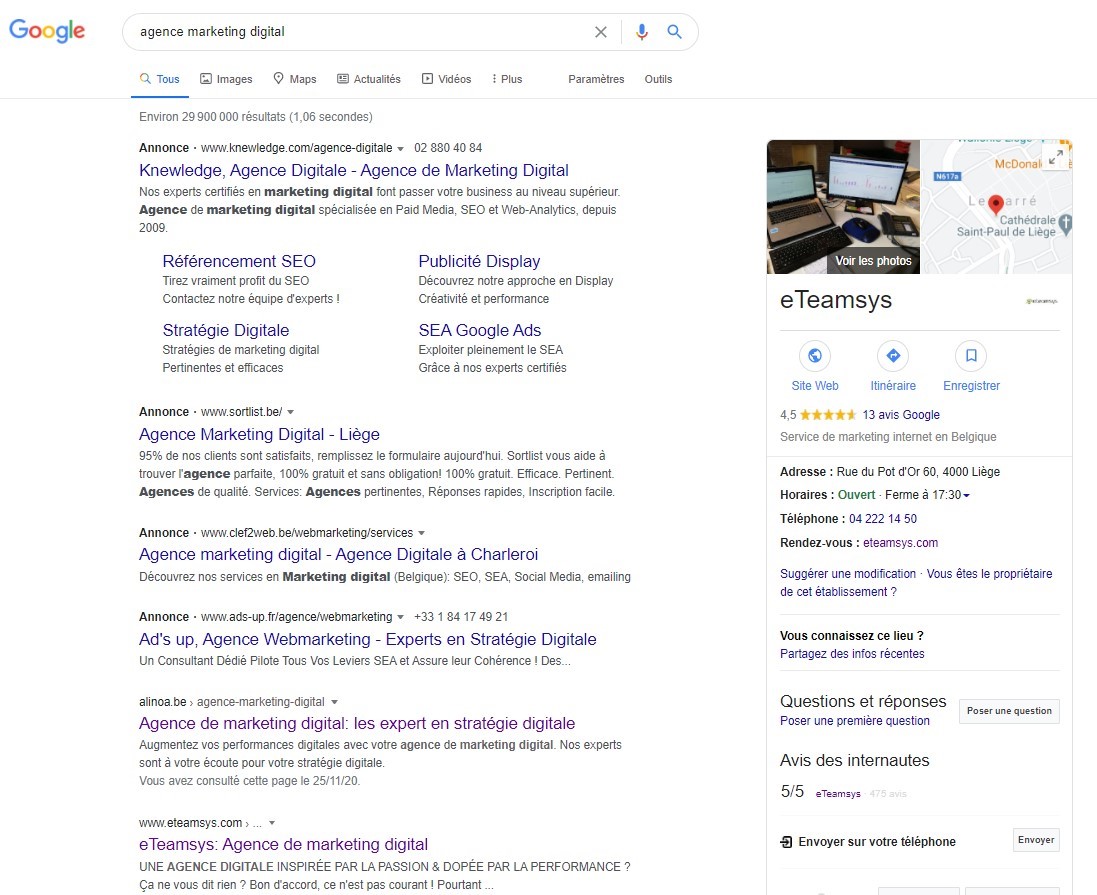This screenshot has height=895, width=1097.
Task: Click the knewledge phone number 02 880 40 84
Action: tap(448, 148)
